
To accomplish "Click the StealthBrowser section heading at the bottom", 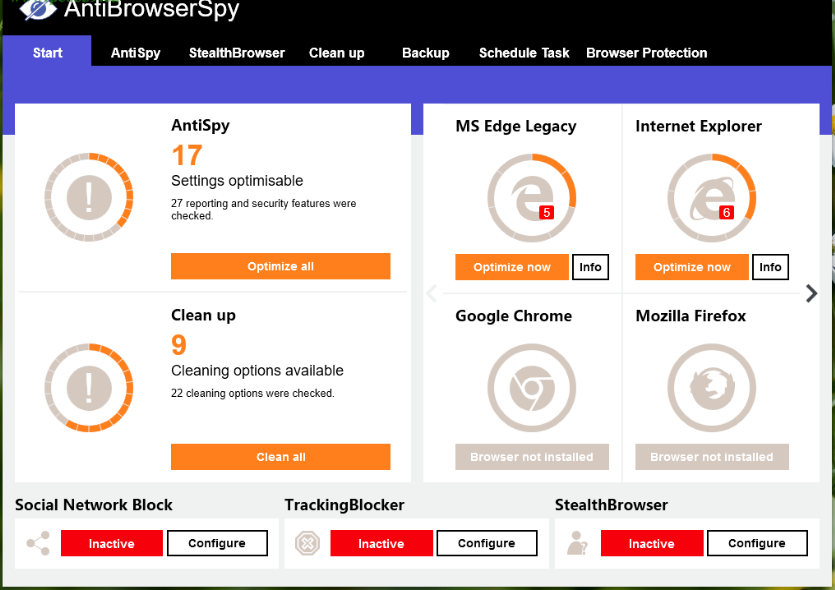I will [x=611, y=505].
